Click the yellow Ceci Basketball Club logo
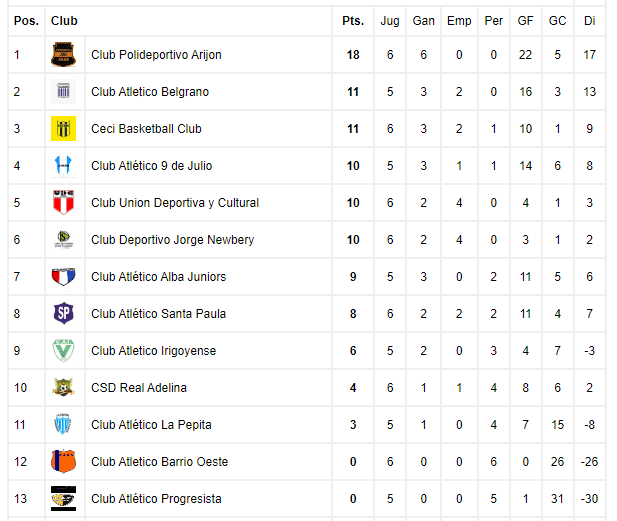Screen dimensions: 617x521 coord(63,128)
